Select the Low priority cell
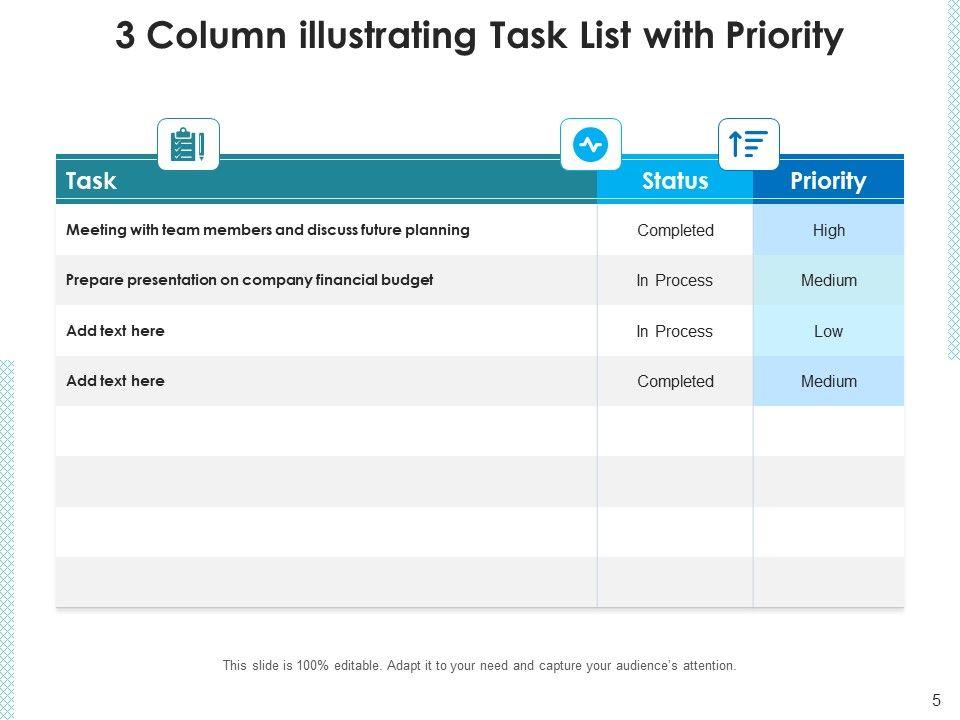The image size is (960, 720). point(828,331)
